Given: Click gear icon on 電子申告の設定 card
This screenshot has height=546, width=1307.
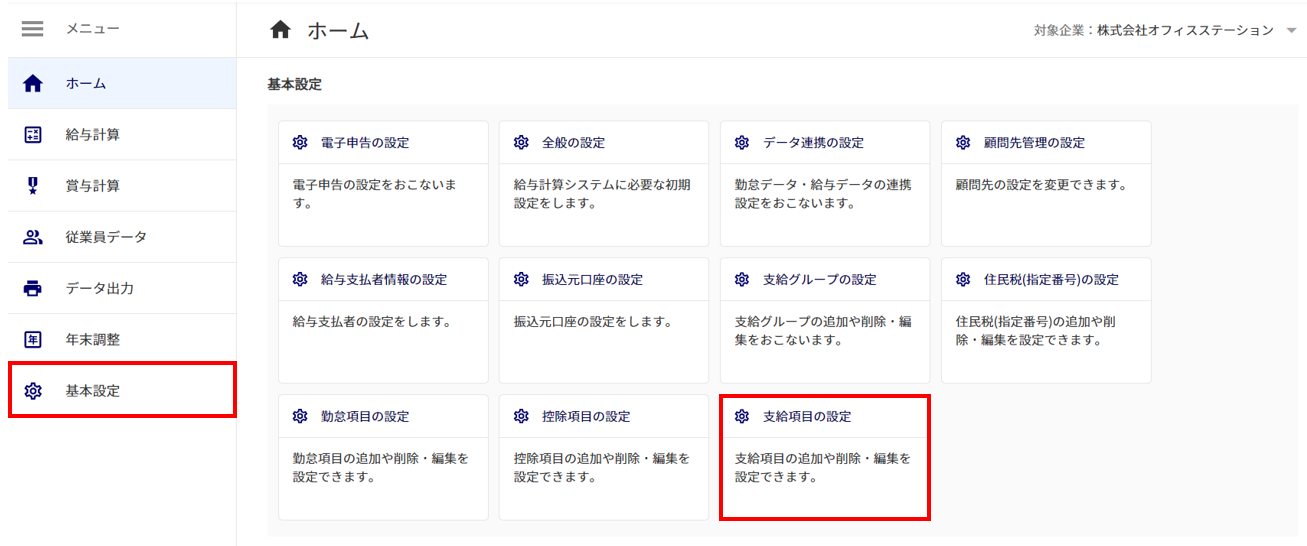Looking at the screenshot, I should pos(300,143).
